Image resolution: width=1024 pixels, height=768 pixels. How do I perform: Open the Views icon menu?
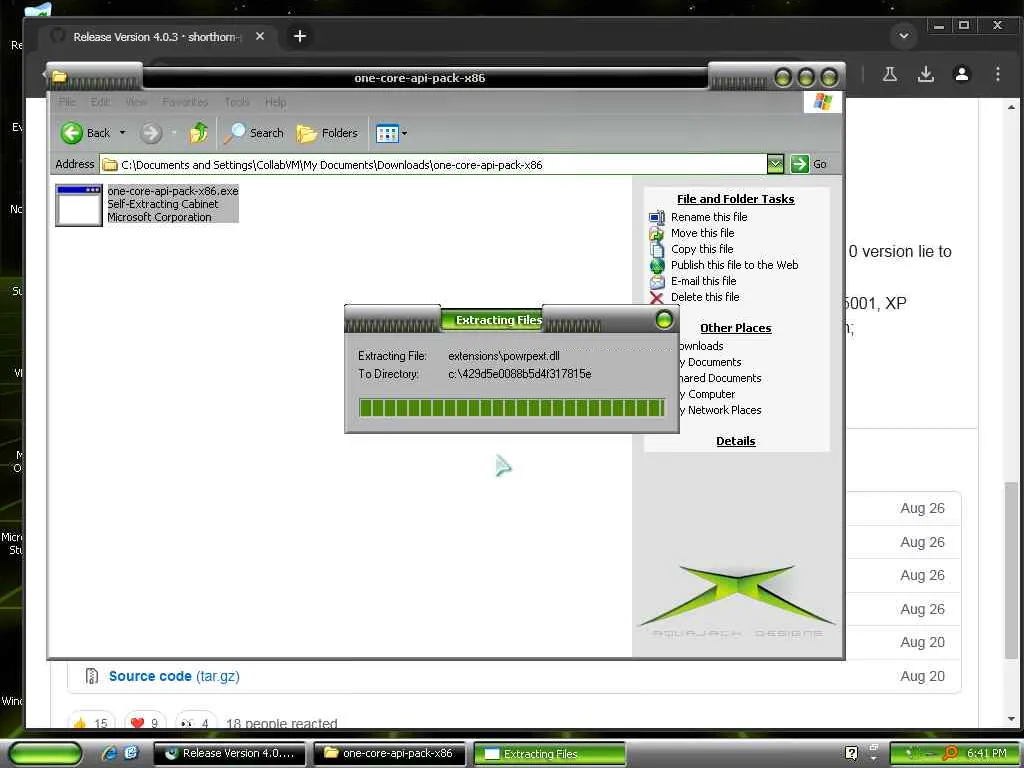click(391, 133)
